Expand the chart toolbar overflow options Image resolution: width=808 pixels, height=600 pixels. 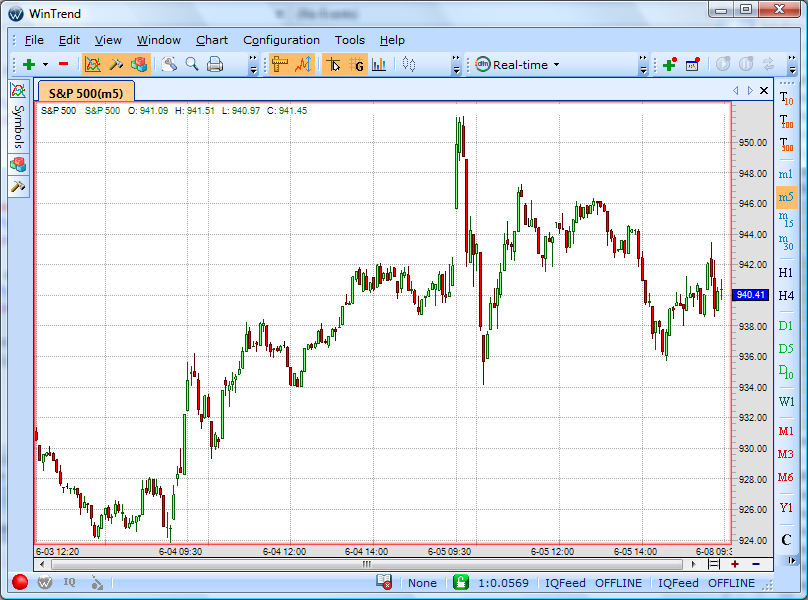pos(456,64)
